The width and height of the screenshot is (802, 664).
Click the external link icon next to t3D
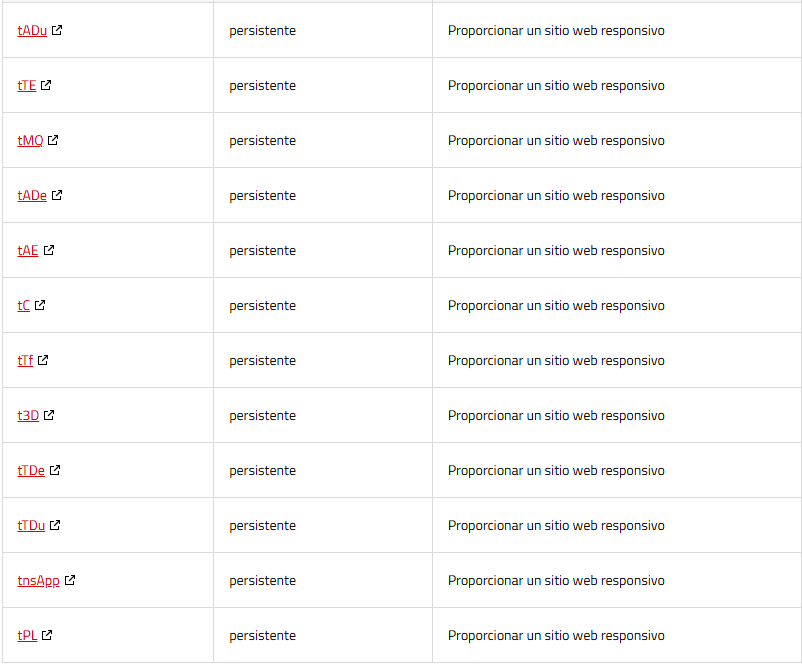[x=49, y=415]
